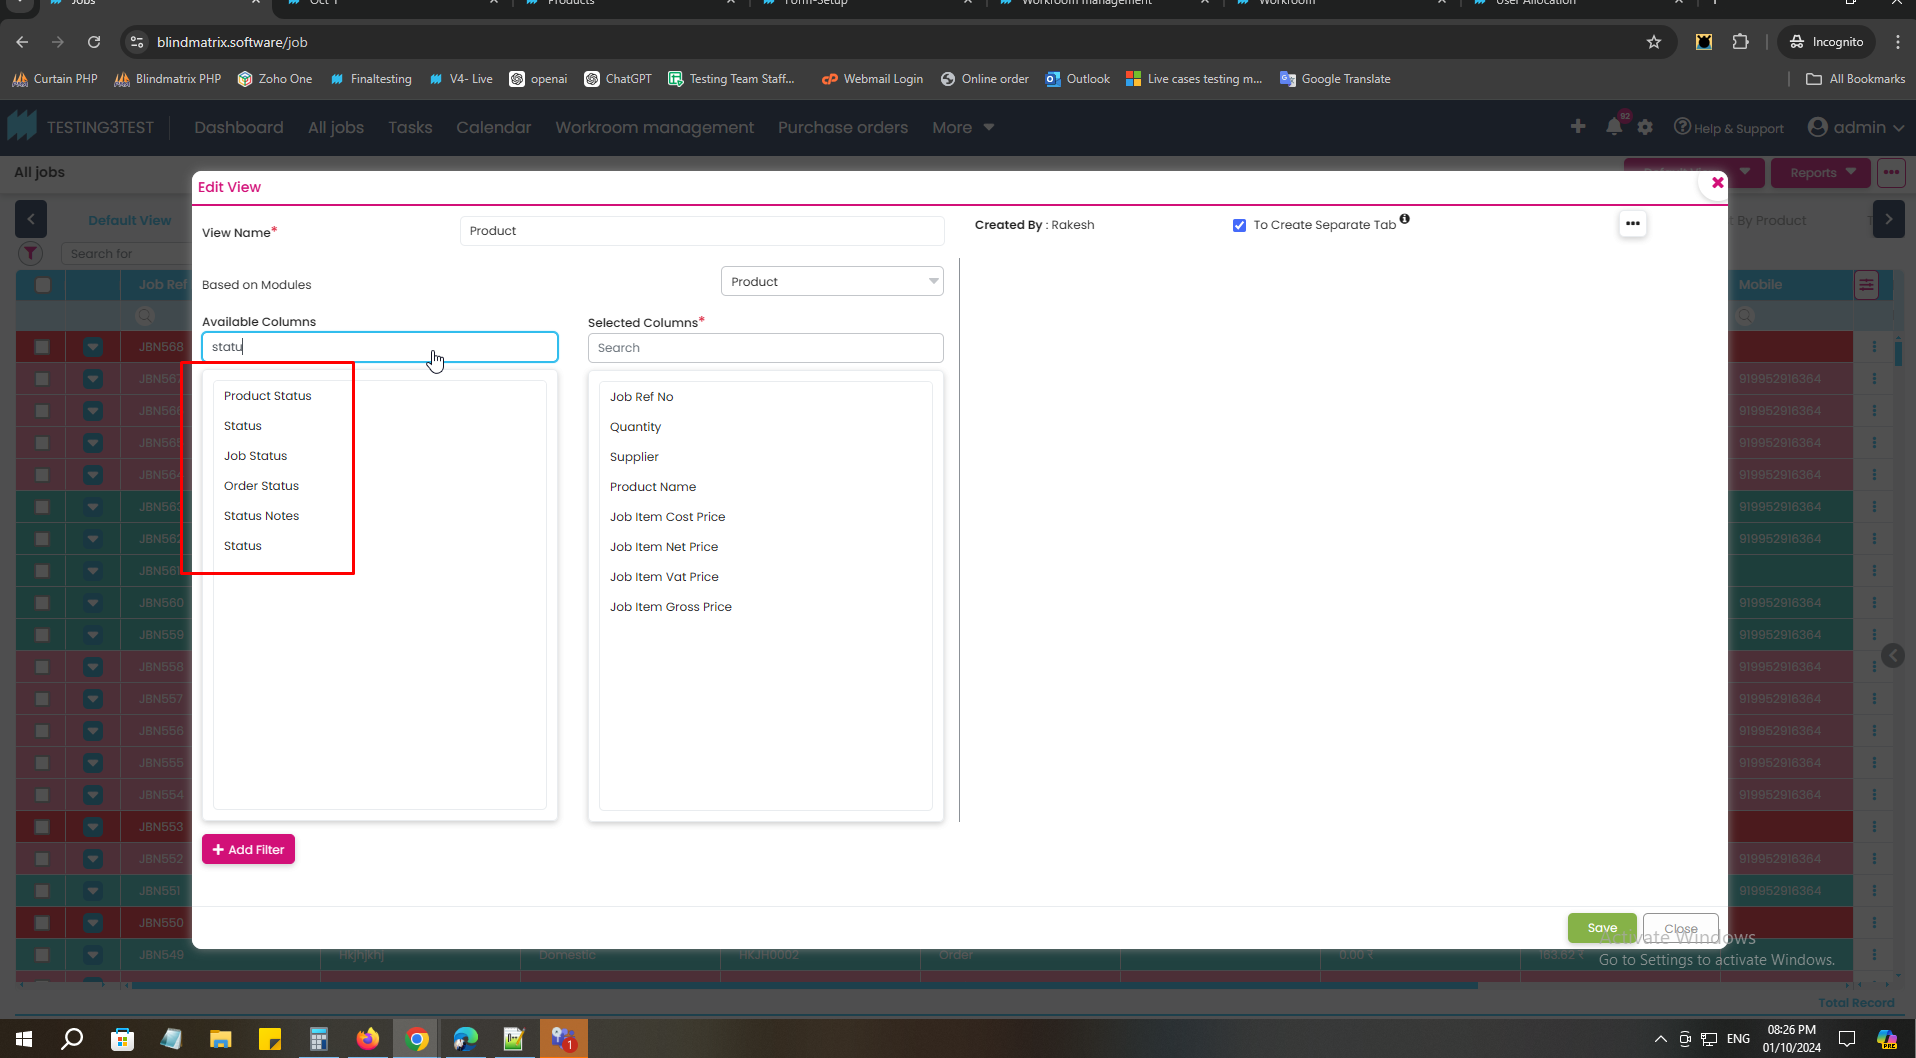The height and width of the screenshot is (1058, 1916).
Task: Open Chrome from the Windows taskbar
Action: click(x=417, y=1039)
